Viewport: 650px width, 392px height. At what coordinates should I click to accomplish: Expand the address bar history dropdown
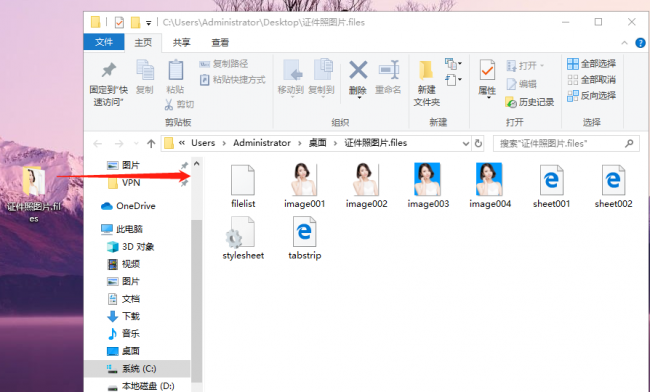[466, 144]
